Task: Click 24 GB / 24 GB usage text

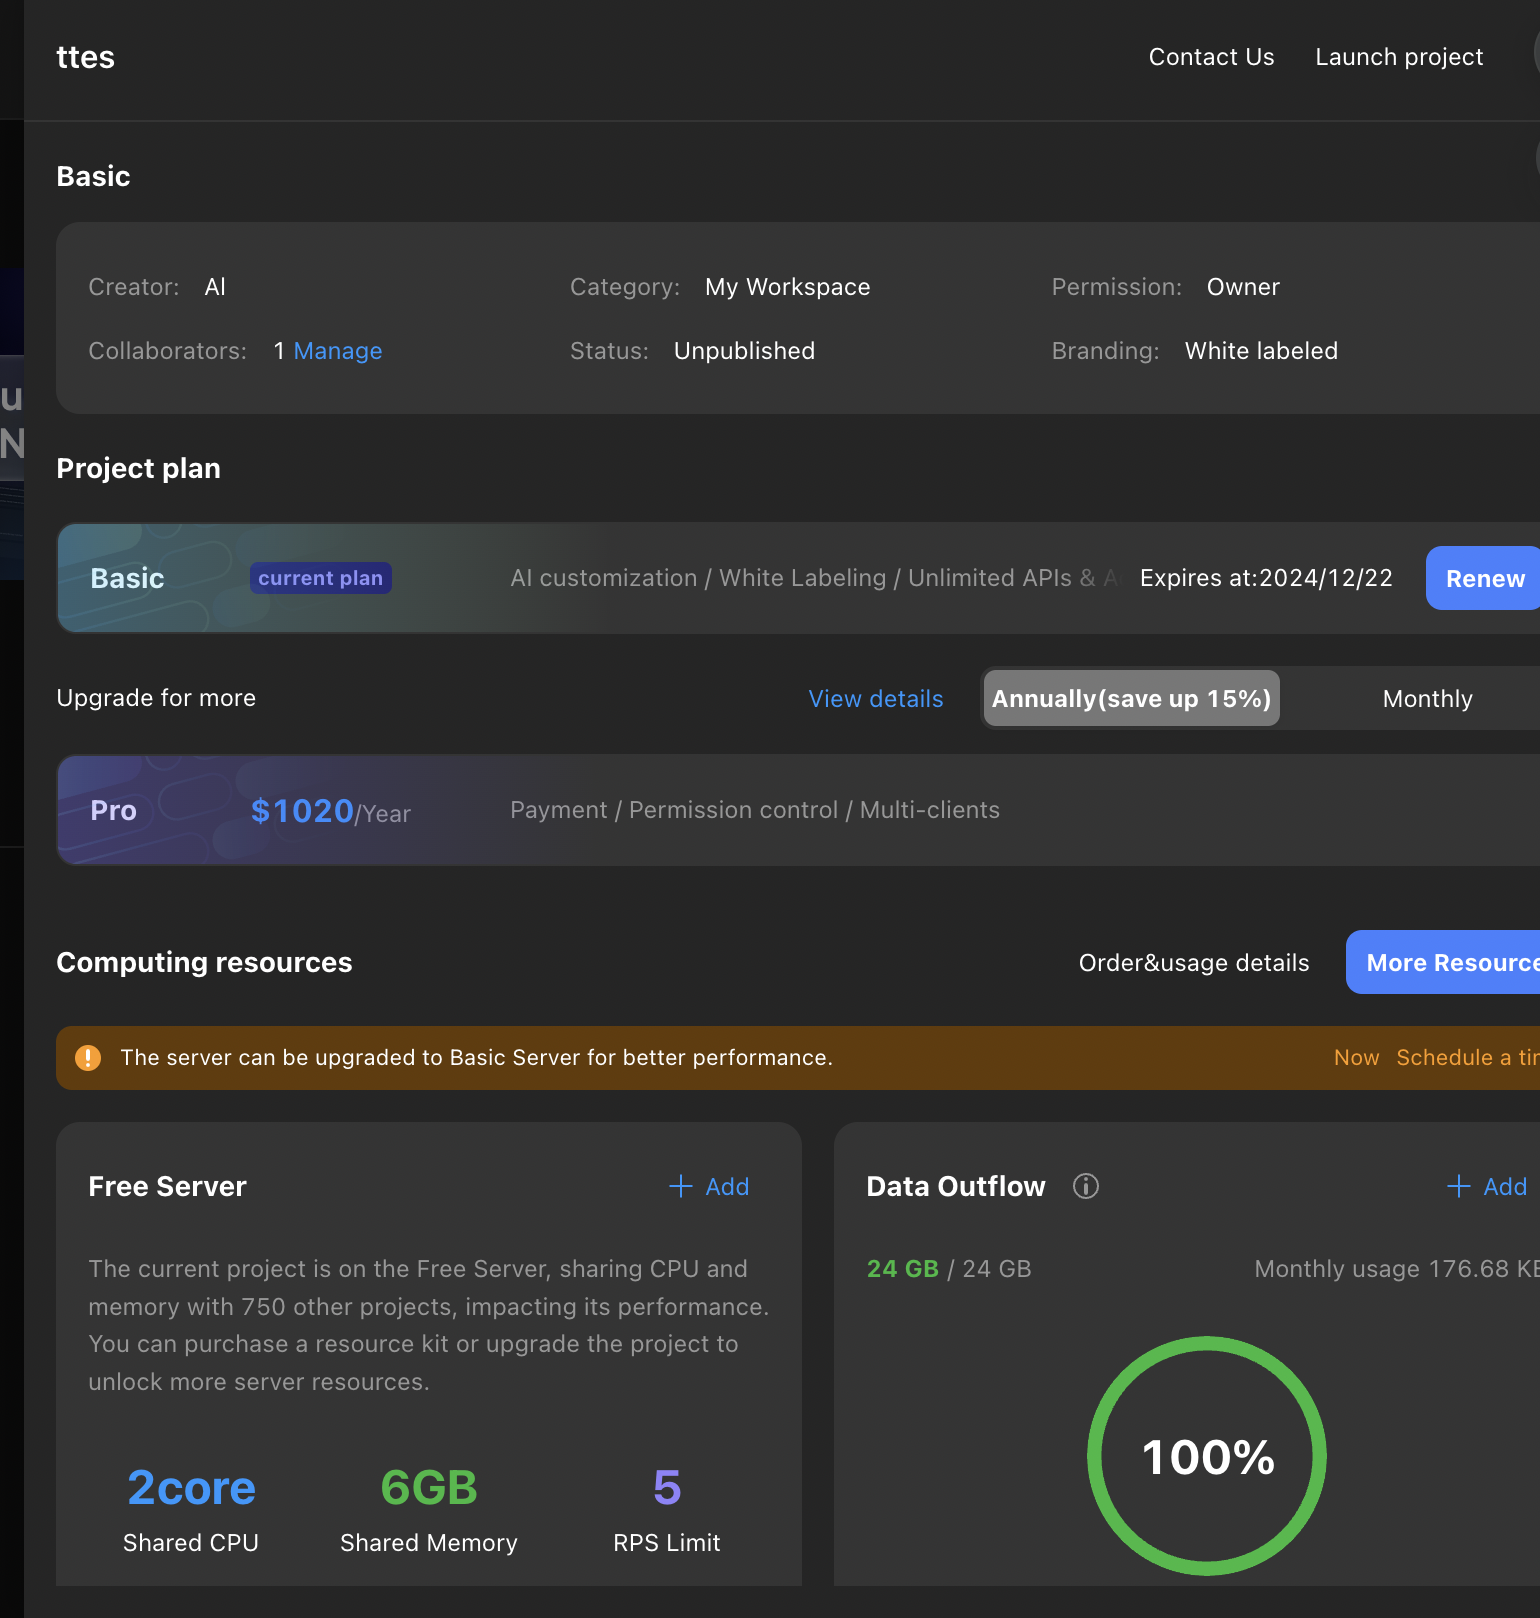Action: click(949, 1269)
